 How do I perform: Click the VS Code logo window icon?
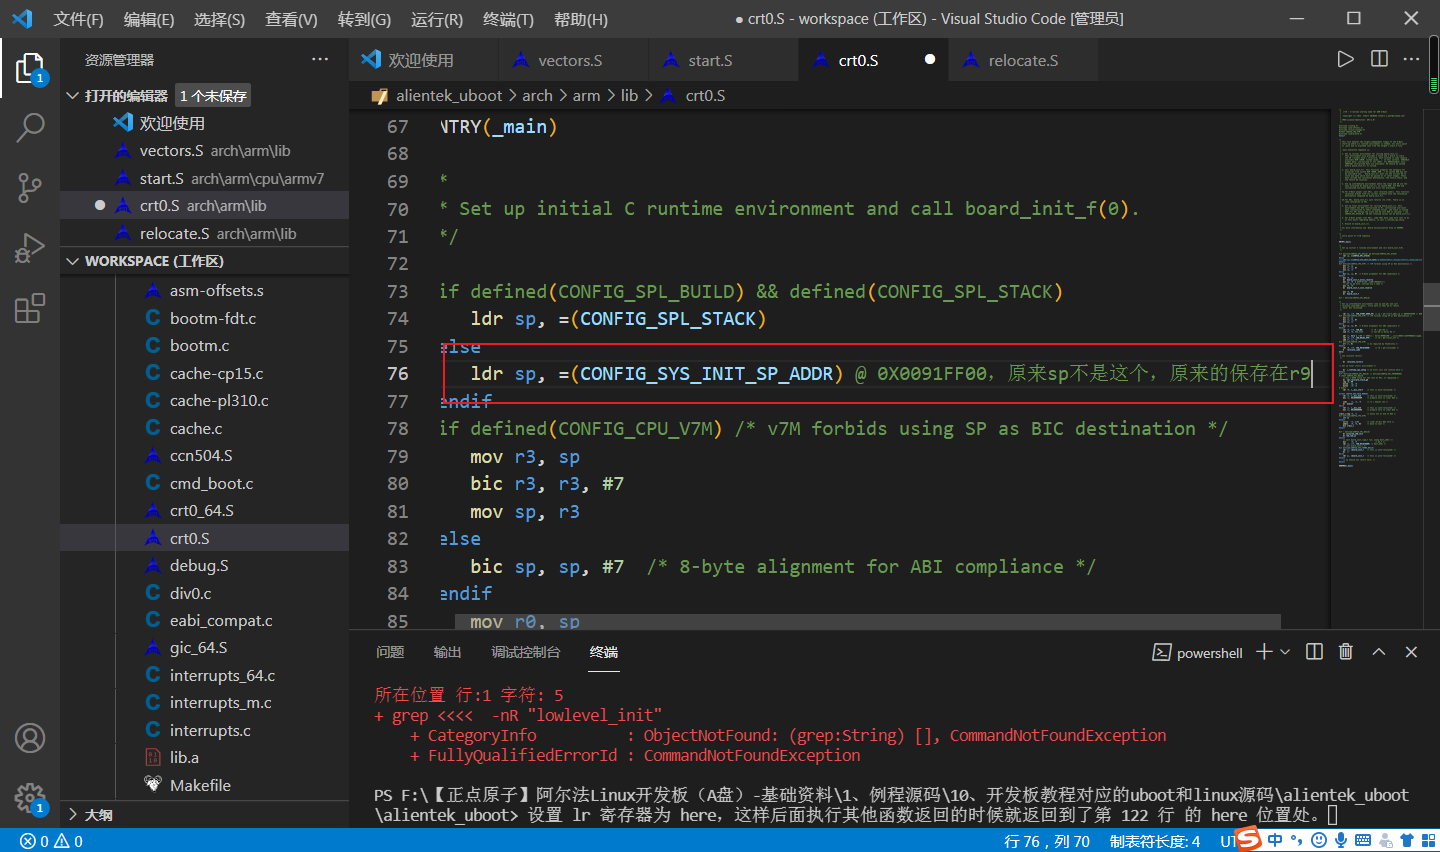coord(22,18)
